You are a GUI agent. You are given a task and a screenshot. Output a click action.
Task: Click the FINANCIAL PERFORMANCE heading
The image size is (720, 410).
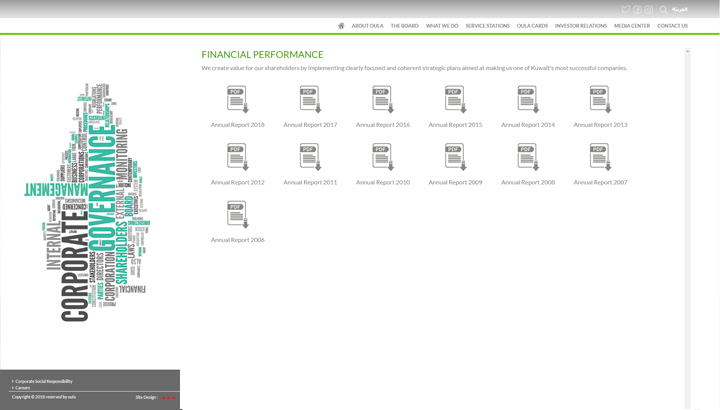pos(262,55)
